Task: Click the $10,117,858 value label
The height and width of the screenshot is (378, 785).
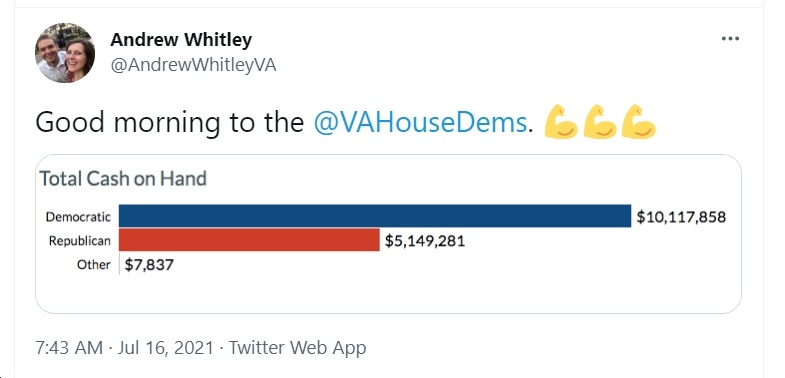Action: coord(681,217)
